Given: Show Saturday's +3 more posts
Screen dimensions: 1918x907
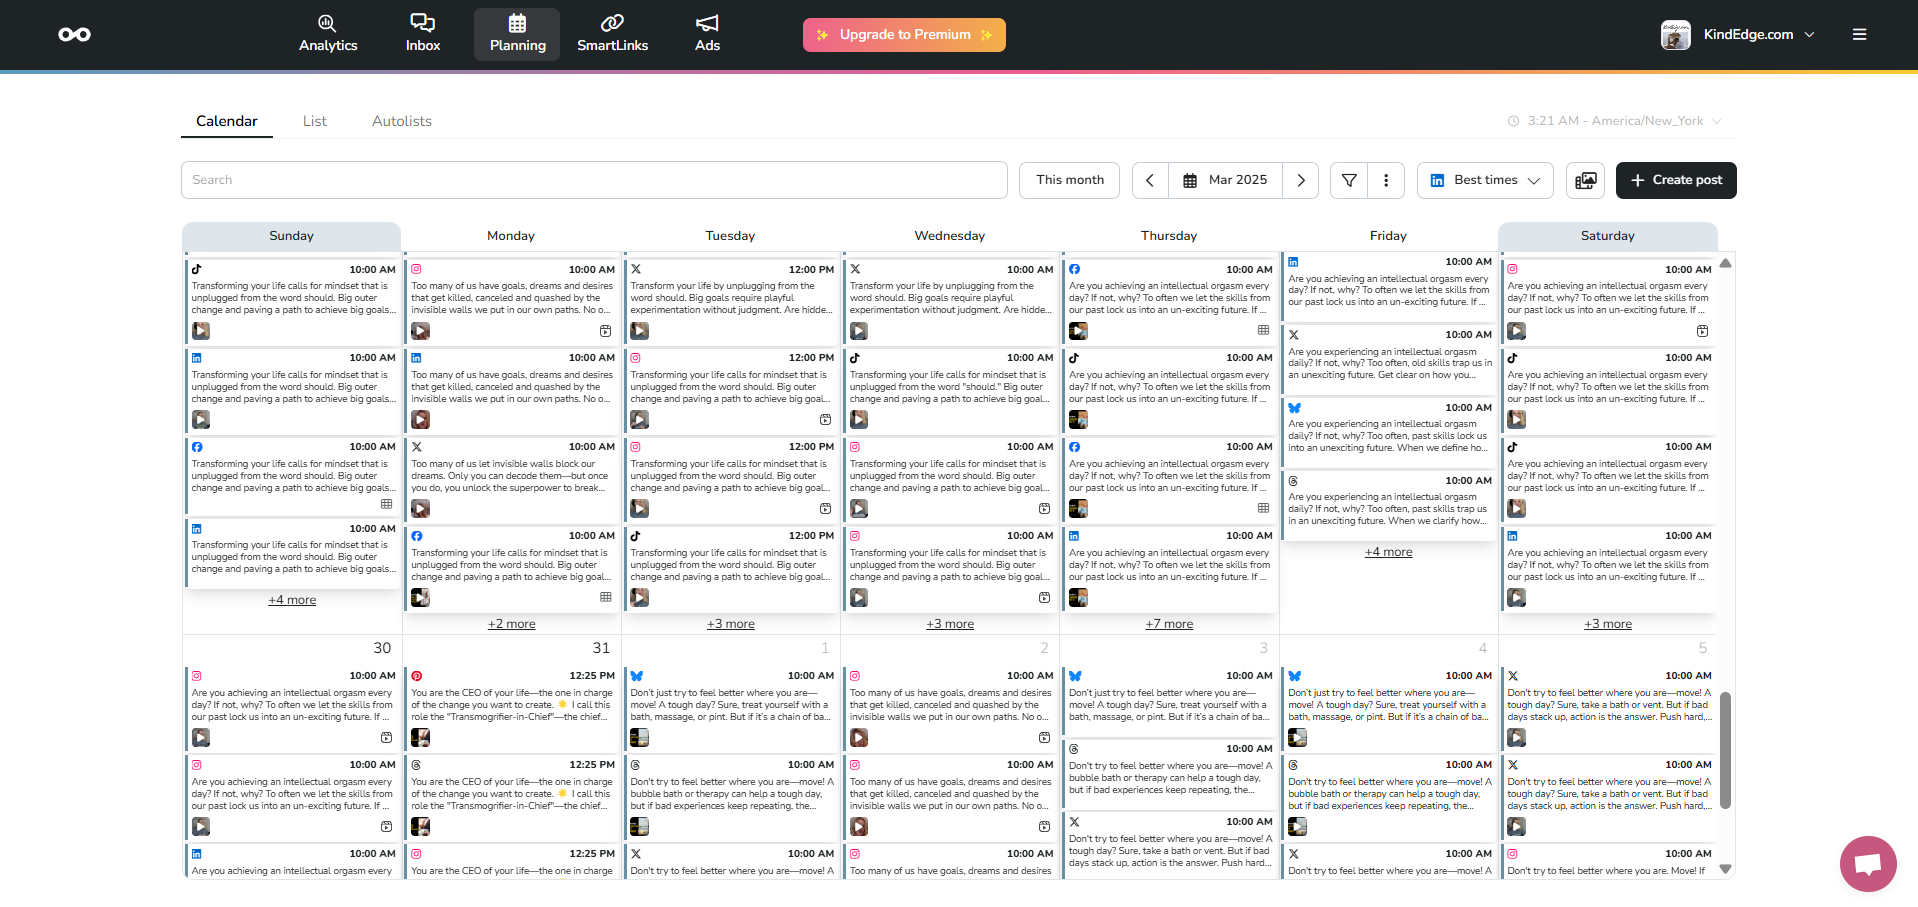Looking at the screenshot, I should coord(1608,624).
